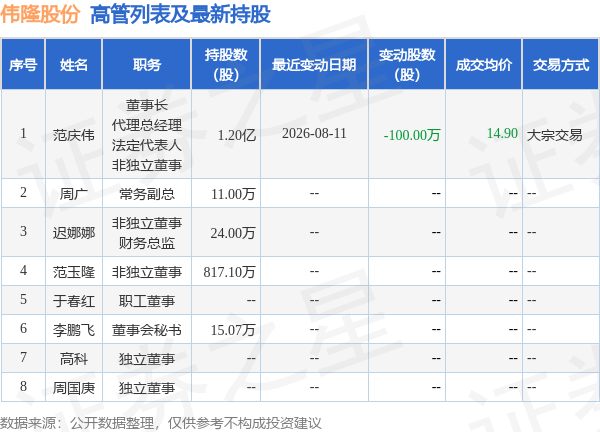
Task: Click the name 范玉隆
Action: pyautogui.click(x=74, y=272)
